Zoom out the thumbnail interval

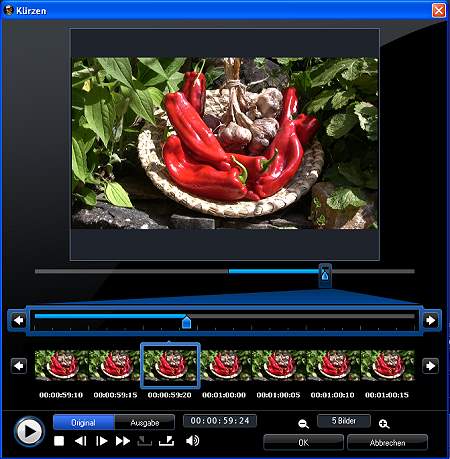tap(303, 424)
